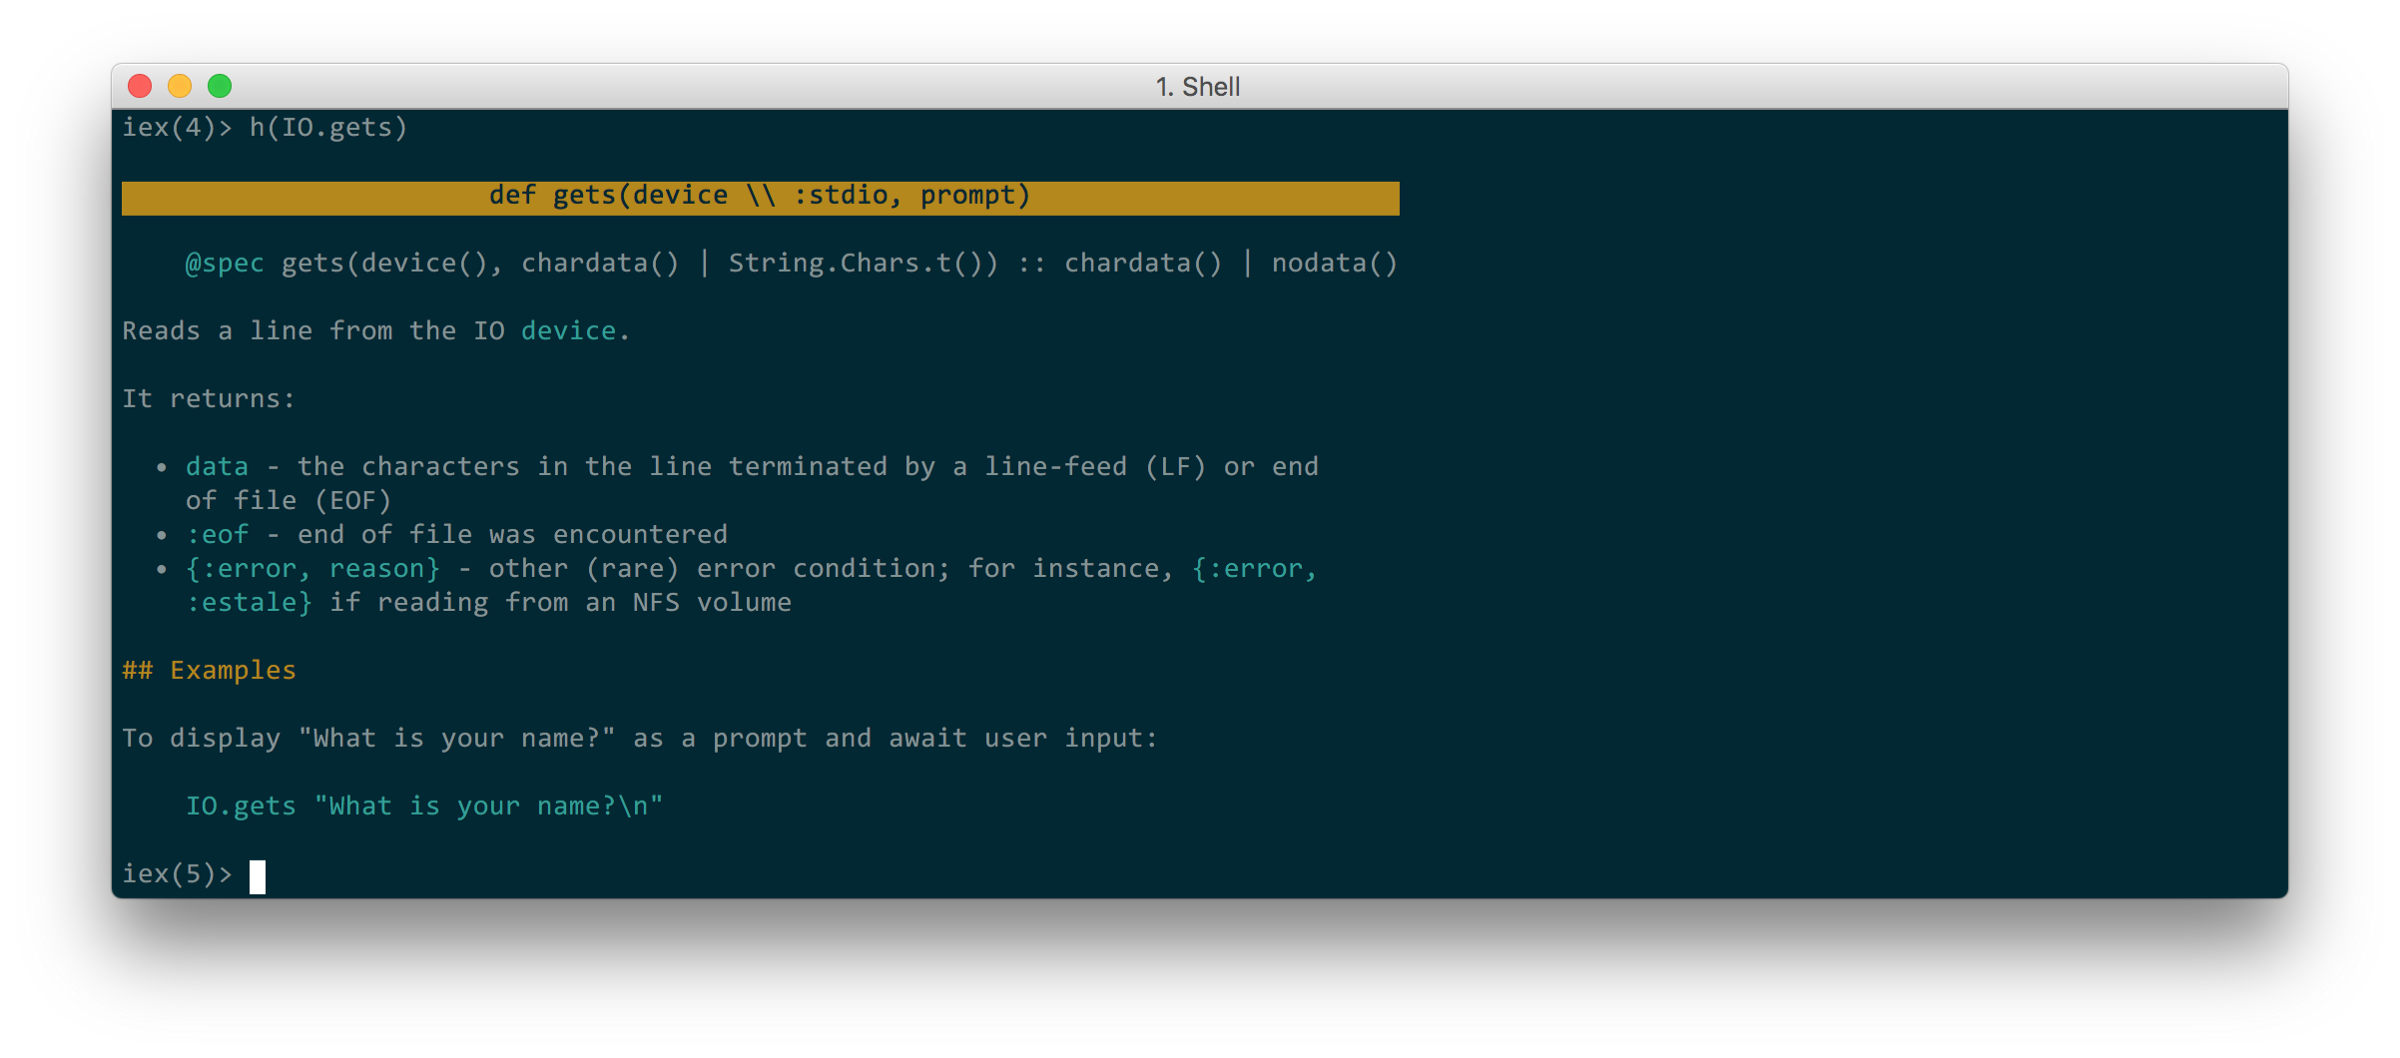Screen dimensions: 2400x1058
Task: Click the "h(IO.gets)" command text
Action: 328,128
